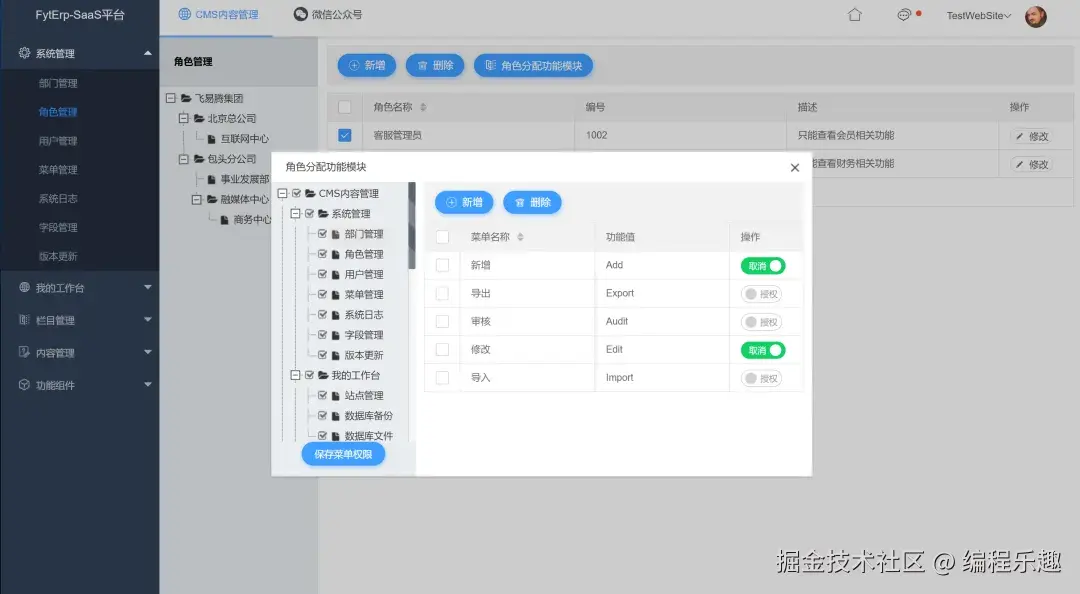Select the 系统管理 gear icon in the sidebar
Image resolution: width=1080 pixels, height=594 pixels.
(x=22, y=52)
